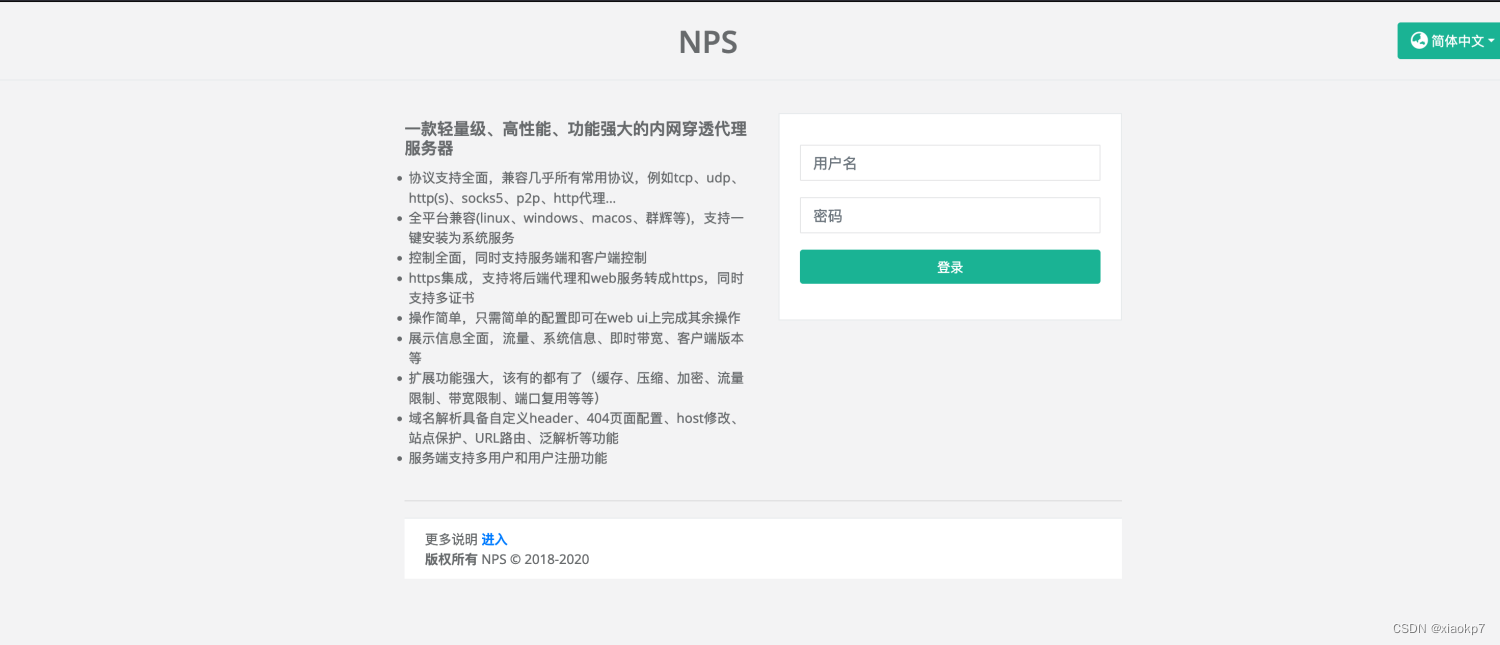Screen dimensions: 1500x645
Task: Open the 进入 link under 更多说明
Action: point(494,539)
